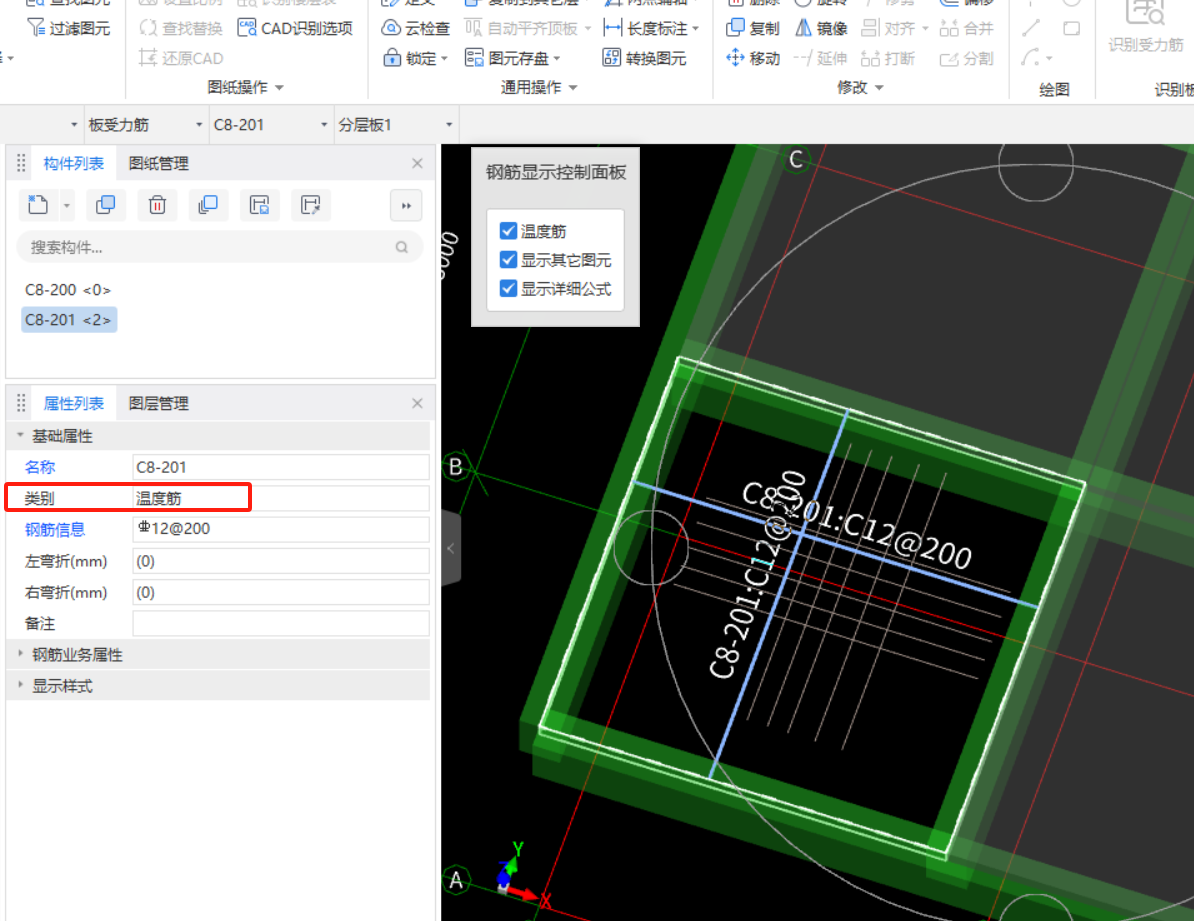Delete component with trash icon
The image size is (1194, 921).
157,205
